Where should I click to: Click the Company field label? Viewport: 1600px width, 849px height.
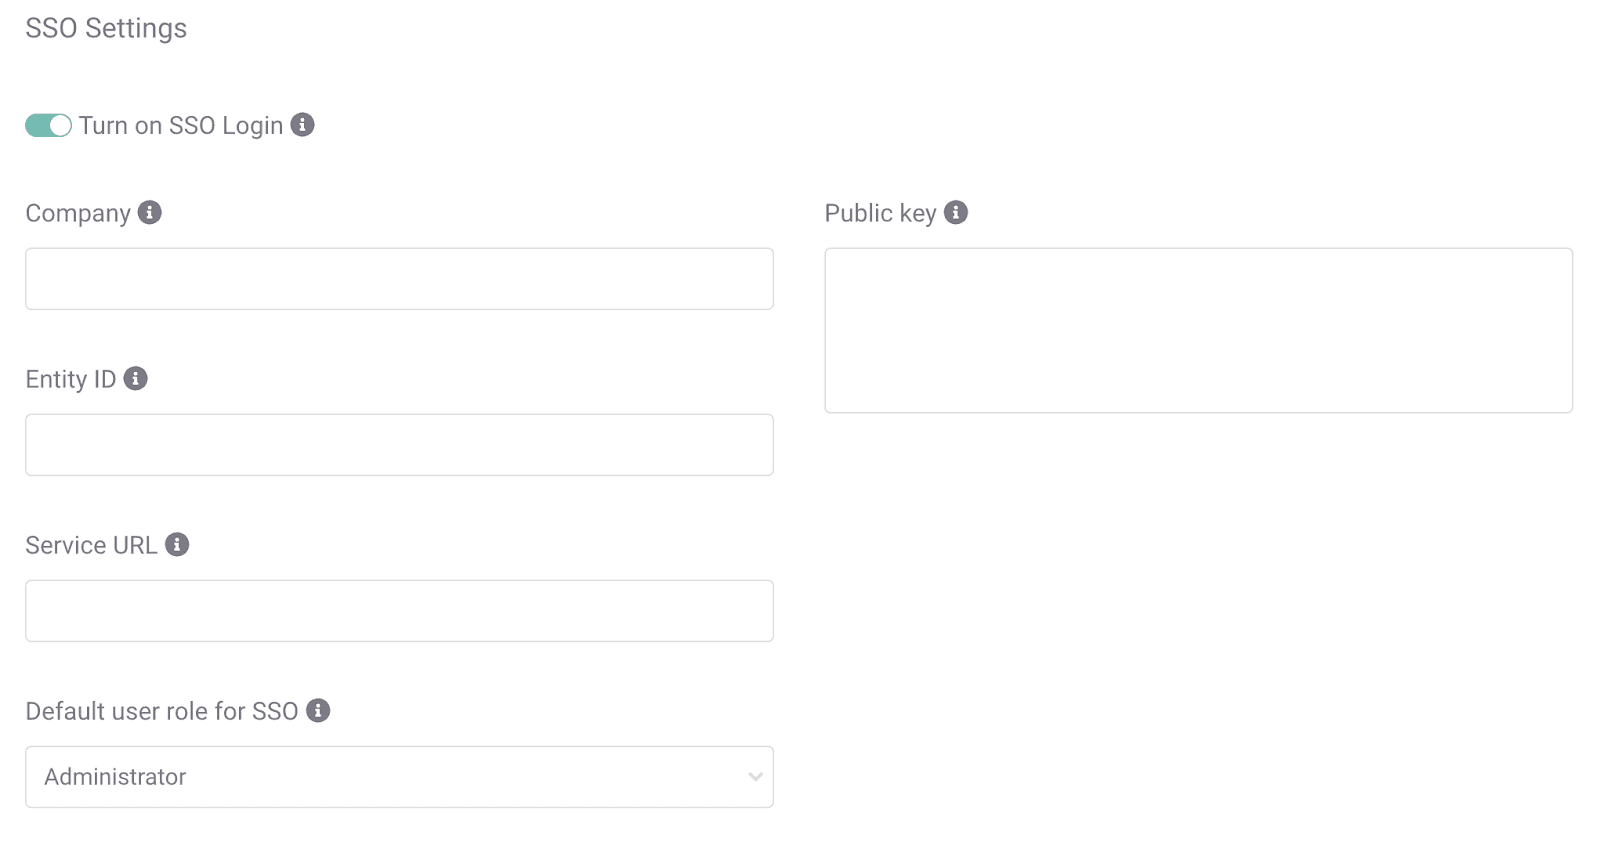point(78,213)
